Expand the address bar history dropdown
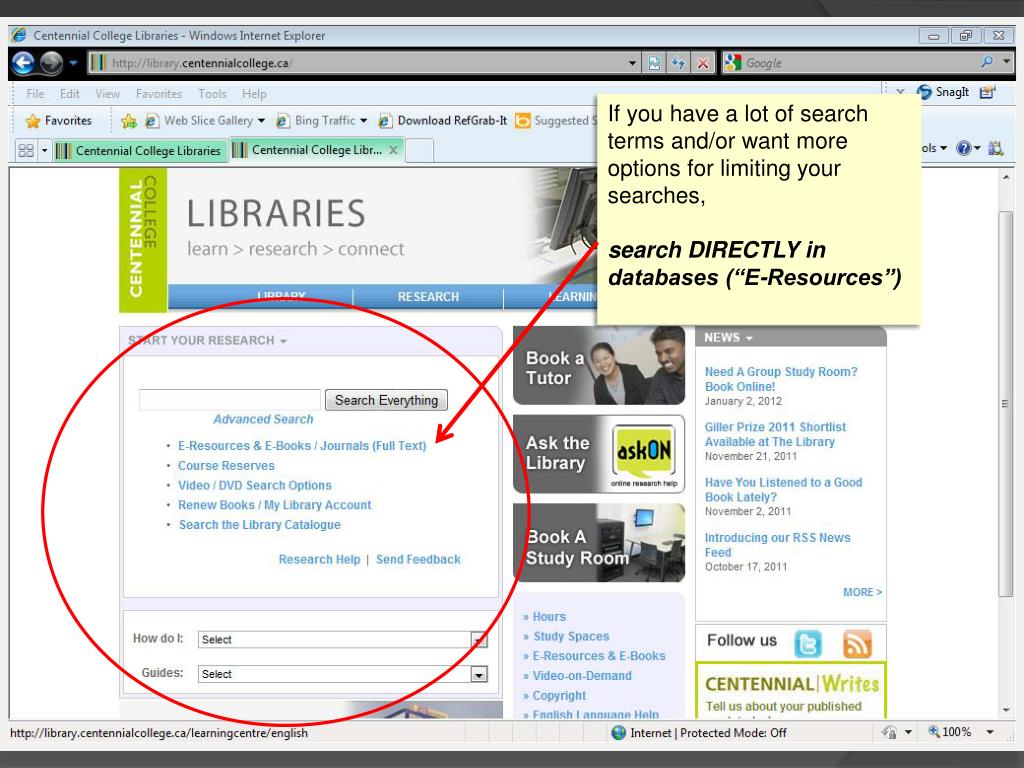The height and width of the screenshot is (768, 1024). coord(632,63)
